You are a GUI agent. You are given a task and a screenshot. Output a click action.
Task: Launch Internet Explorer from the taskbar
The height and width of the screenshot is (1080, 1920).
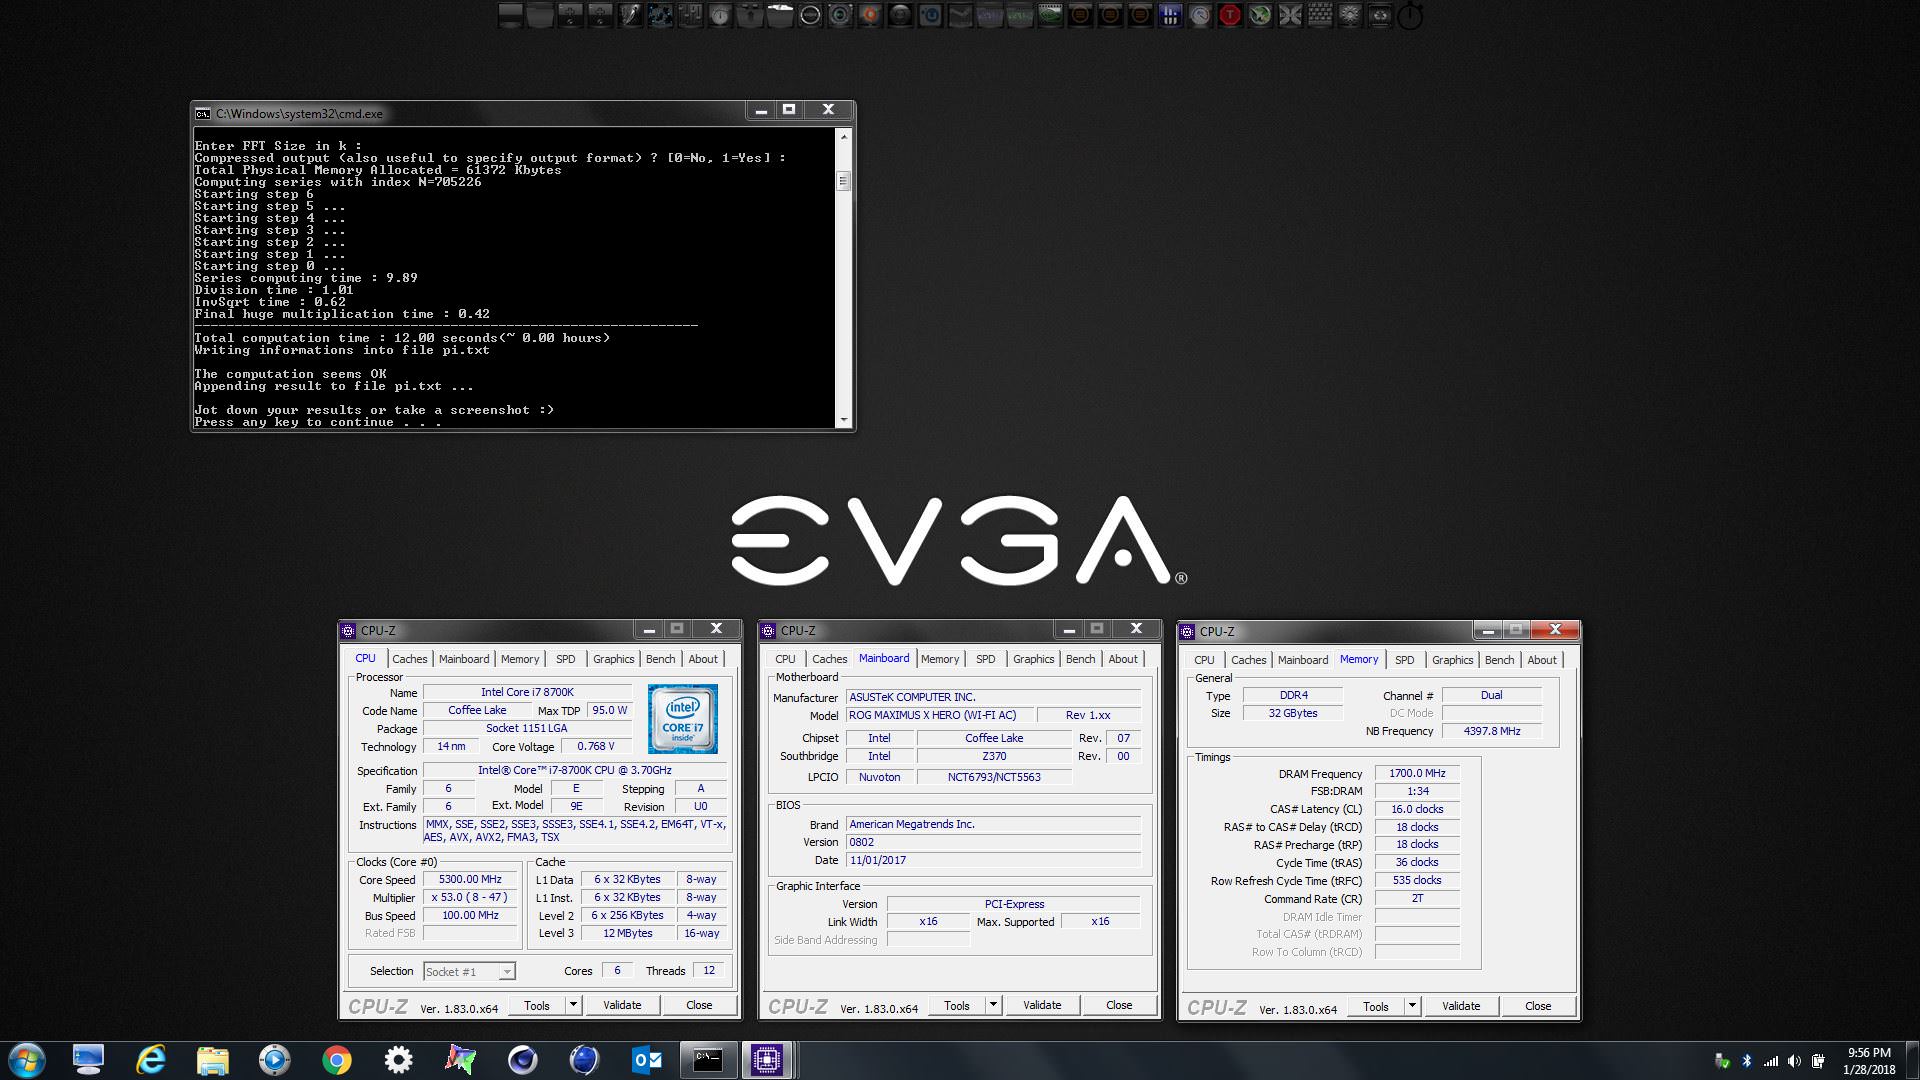pos(151,1060)
